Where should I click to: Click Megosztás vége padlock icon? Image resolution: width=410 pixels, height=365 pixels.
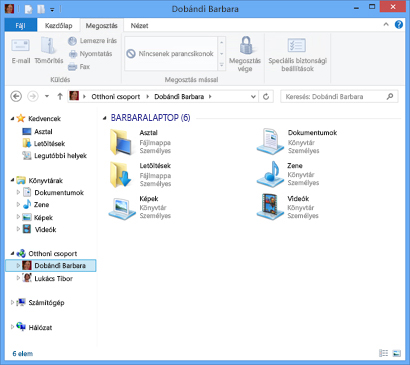tap(246, 45)
